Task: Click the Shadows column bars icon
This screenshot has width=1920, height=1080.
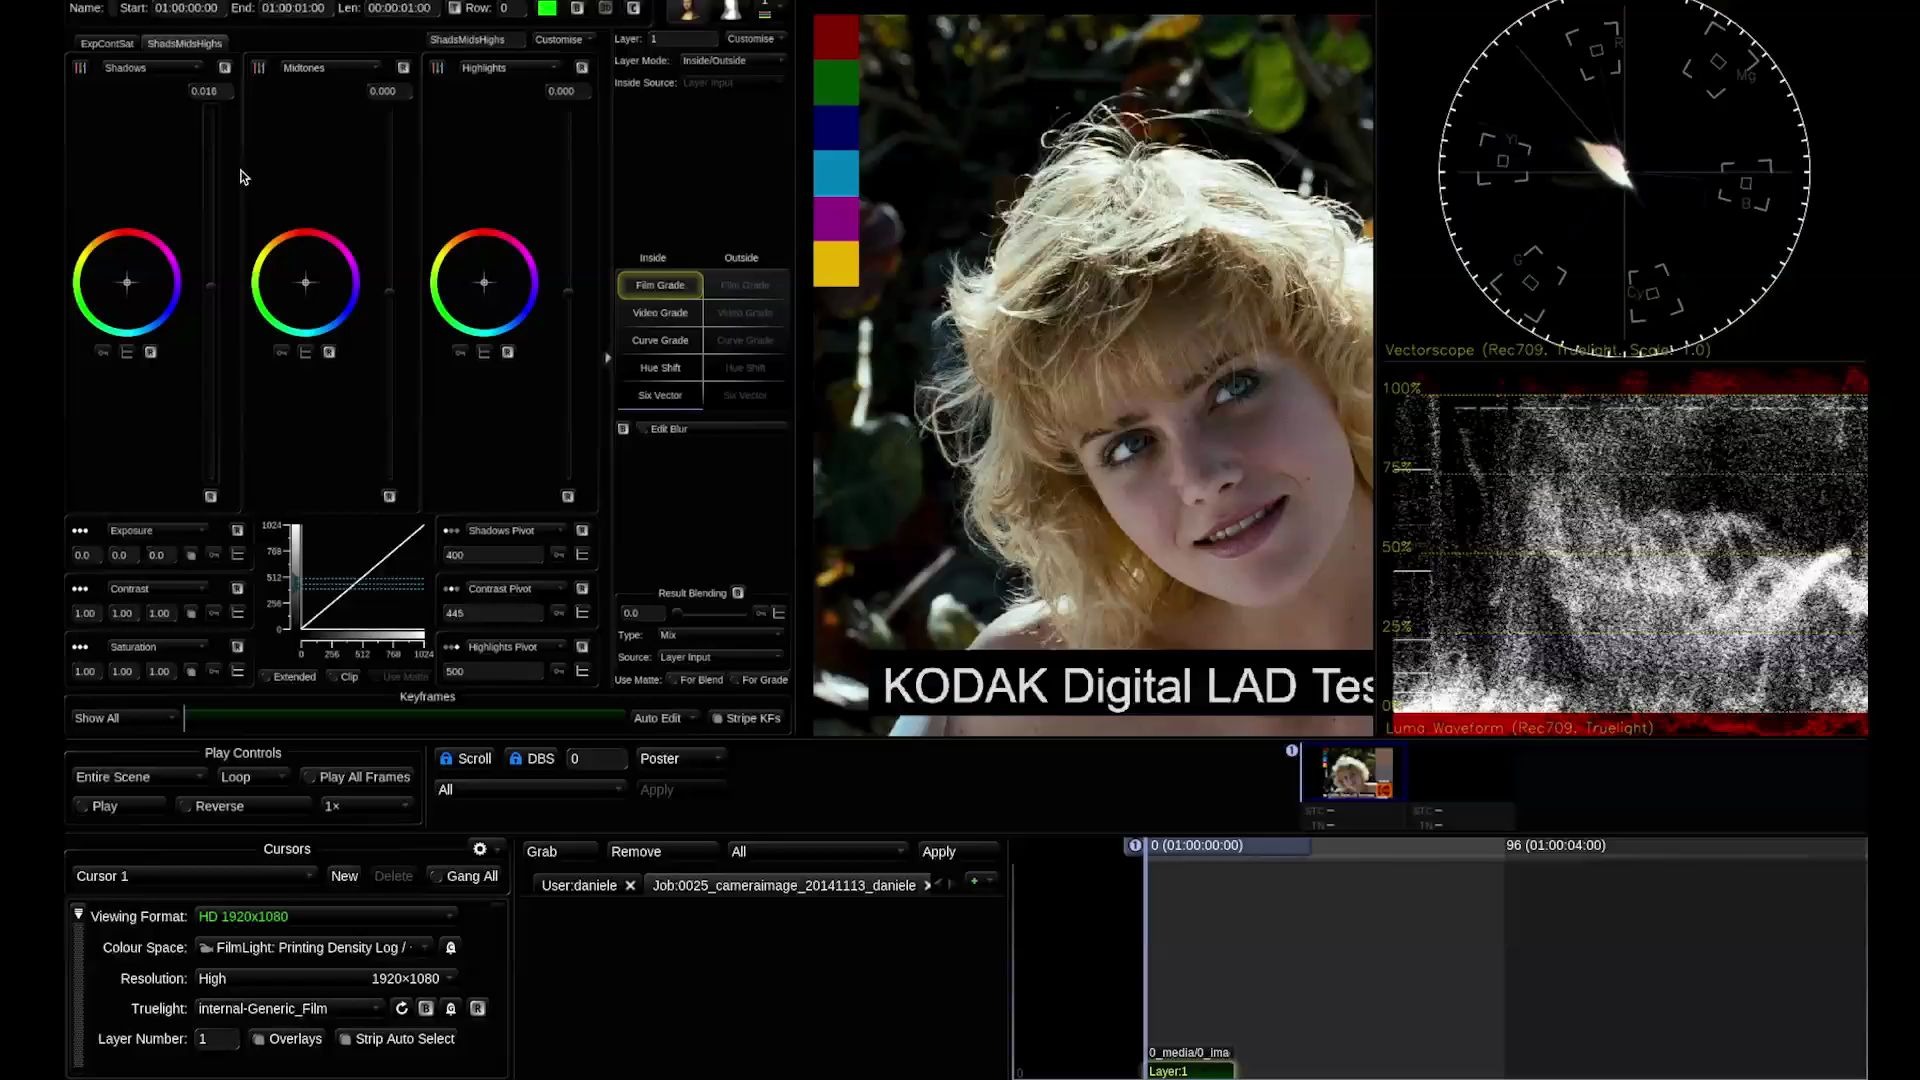Action: (81, 68)
